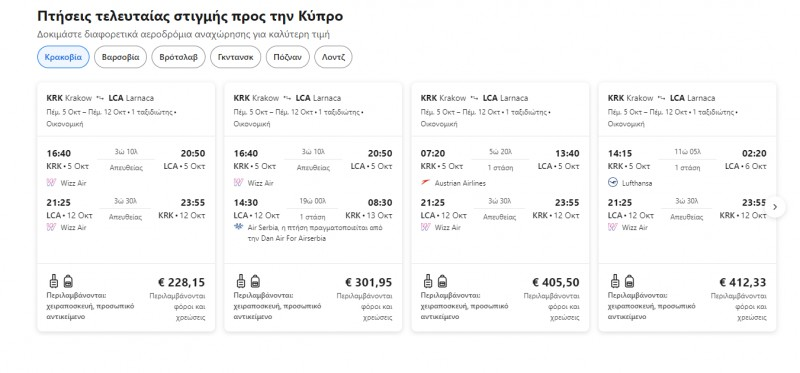Open the € 412,33 Lufthansa offer
Image resolution: width=800 pixels, height=373 pixels.
point(687,207)
